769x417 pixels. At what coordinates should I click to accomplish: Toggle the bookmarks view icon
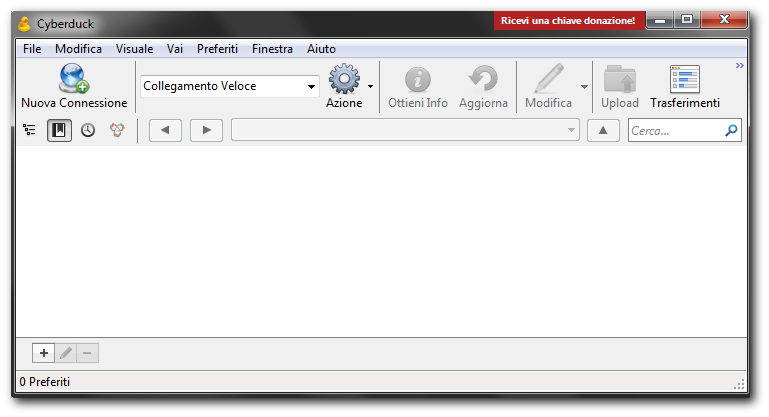(59, 130)
